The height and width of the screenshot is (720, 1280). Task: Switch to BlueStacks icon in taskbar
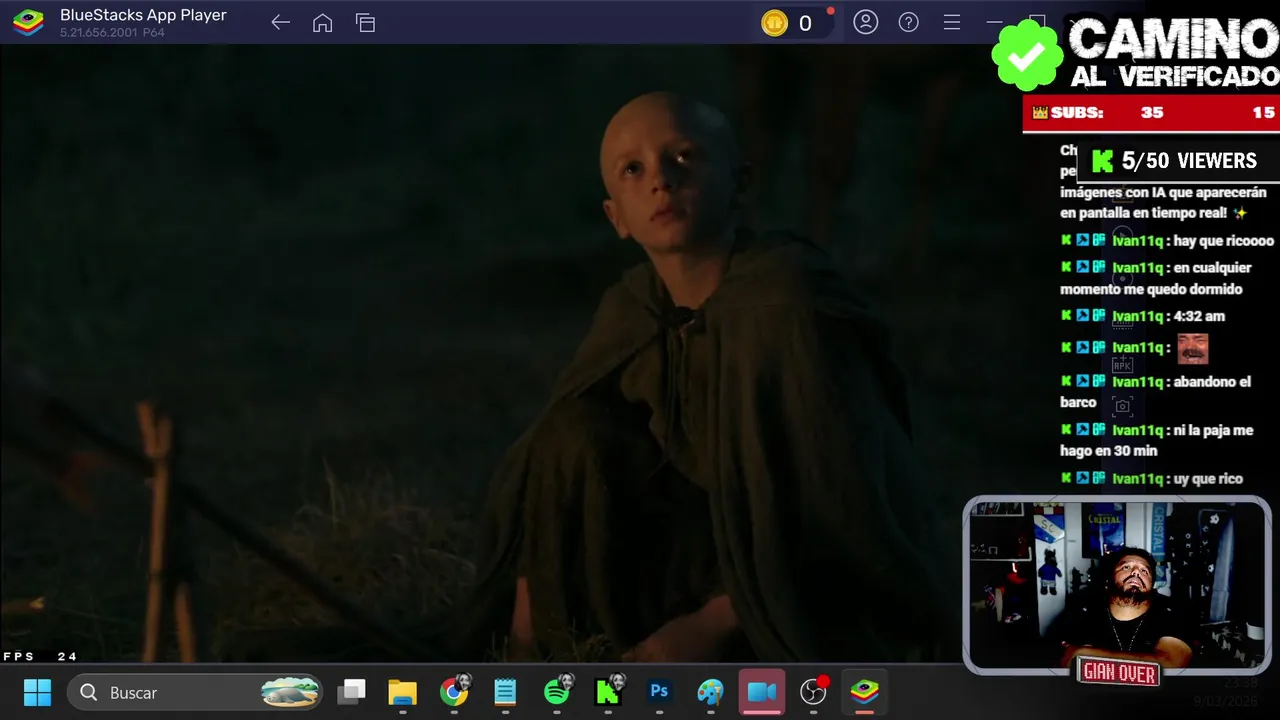click(x=865, y=692)
